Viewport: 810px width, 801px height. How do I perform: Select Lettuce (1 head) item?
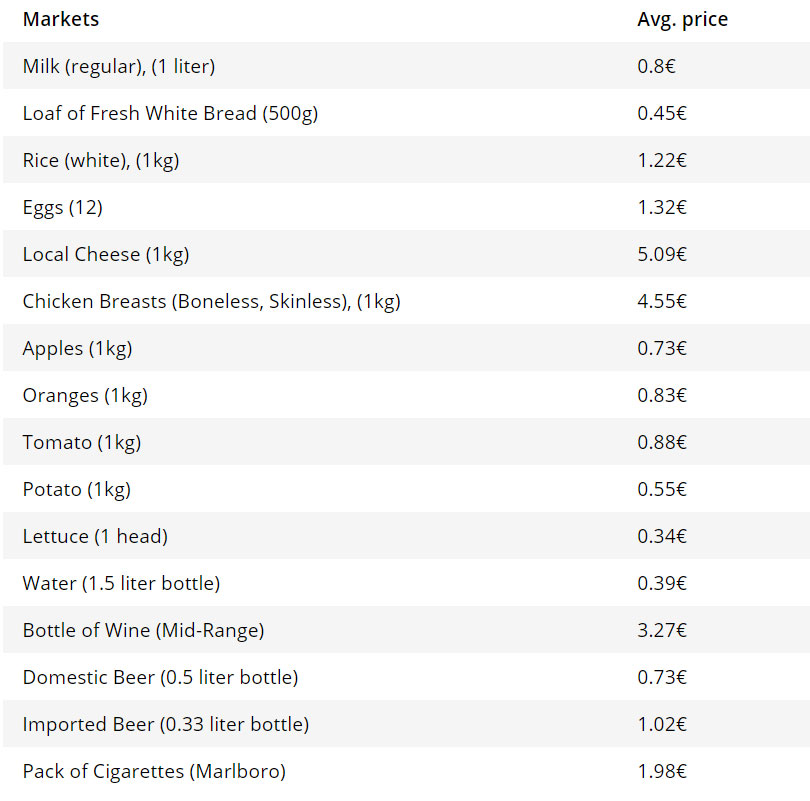(x=96, y=536)
